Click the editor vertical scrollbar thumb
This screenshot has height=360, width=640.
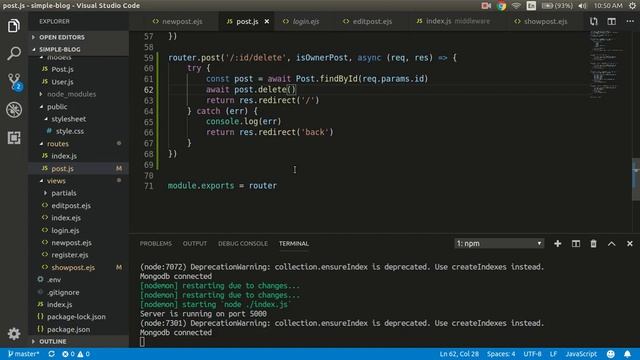point(636,179)
